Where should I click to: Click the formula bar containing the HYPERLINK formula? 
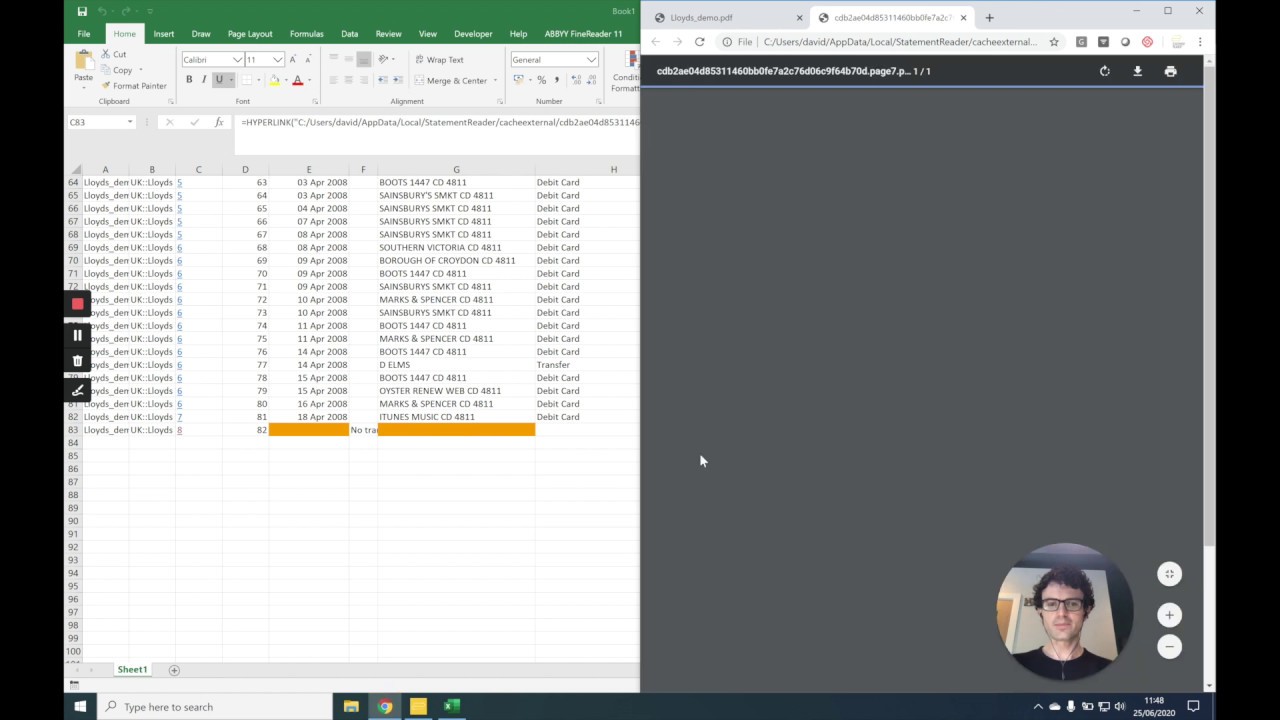(438, 122)
